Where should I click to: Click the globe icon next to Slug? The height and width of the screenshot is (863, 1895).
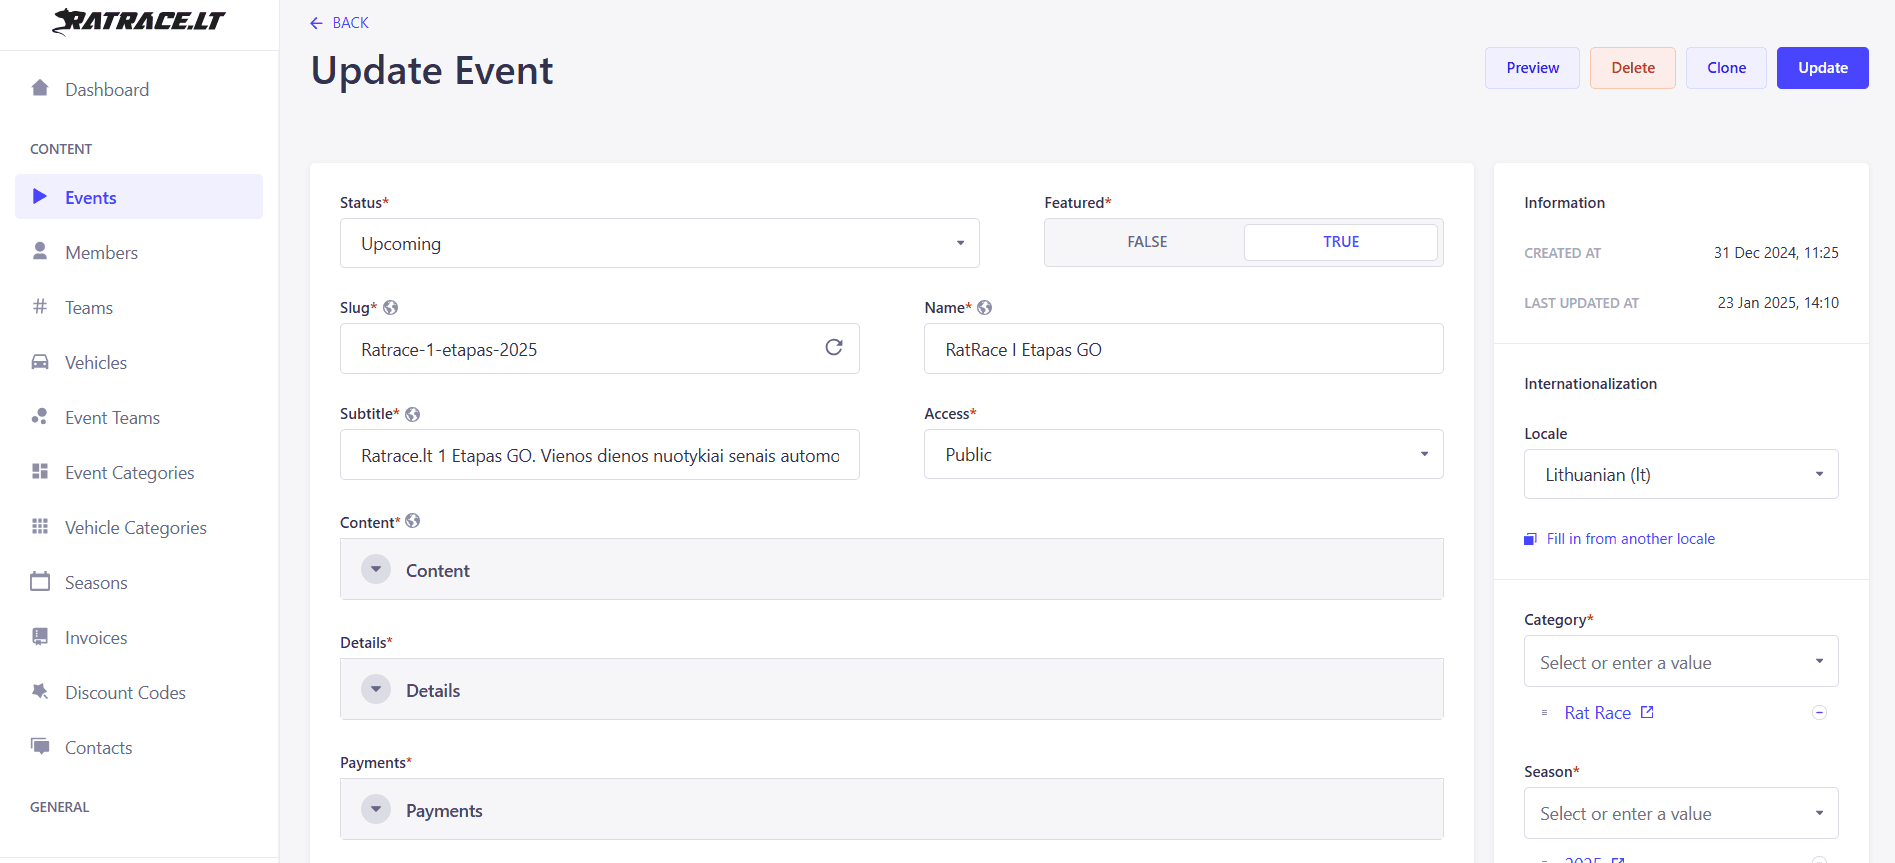click(x=391, y=308)
